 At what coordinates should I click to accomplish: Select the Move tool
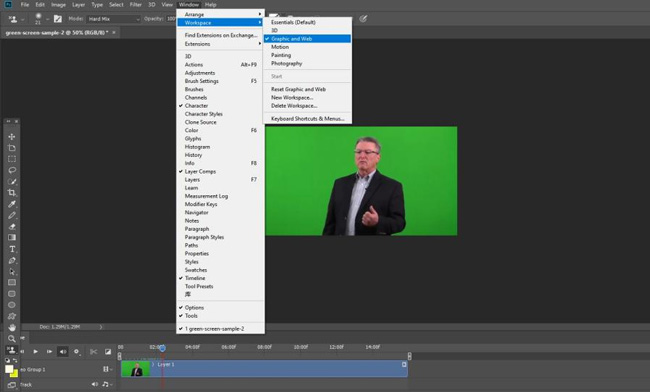(12, 136)
